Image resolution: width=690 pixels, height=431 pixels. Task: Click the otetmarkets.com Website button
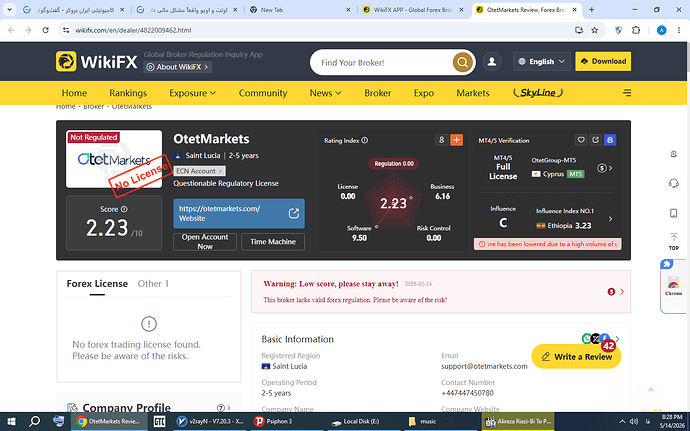coord(239,214)
